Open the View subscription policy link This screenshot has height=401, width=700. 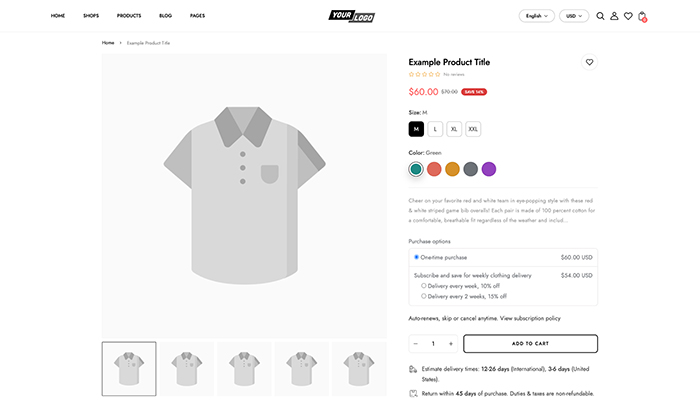[530, 318]
